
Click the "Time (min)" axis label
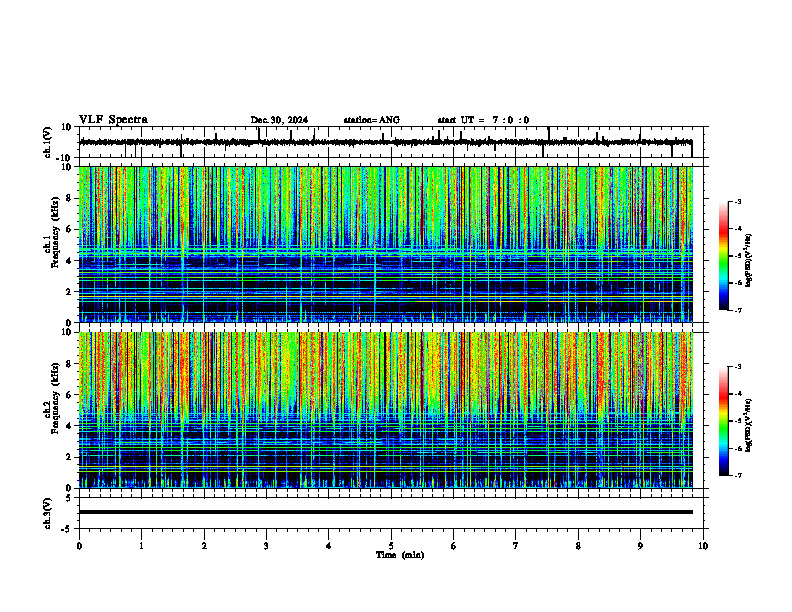pos(400,555)
